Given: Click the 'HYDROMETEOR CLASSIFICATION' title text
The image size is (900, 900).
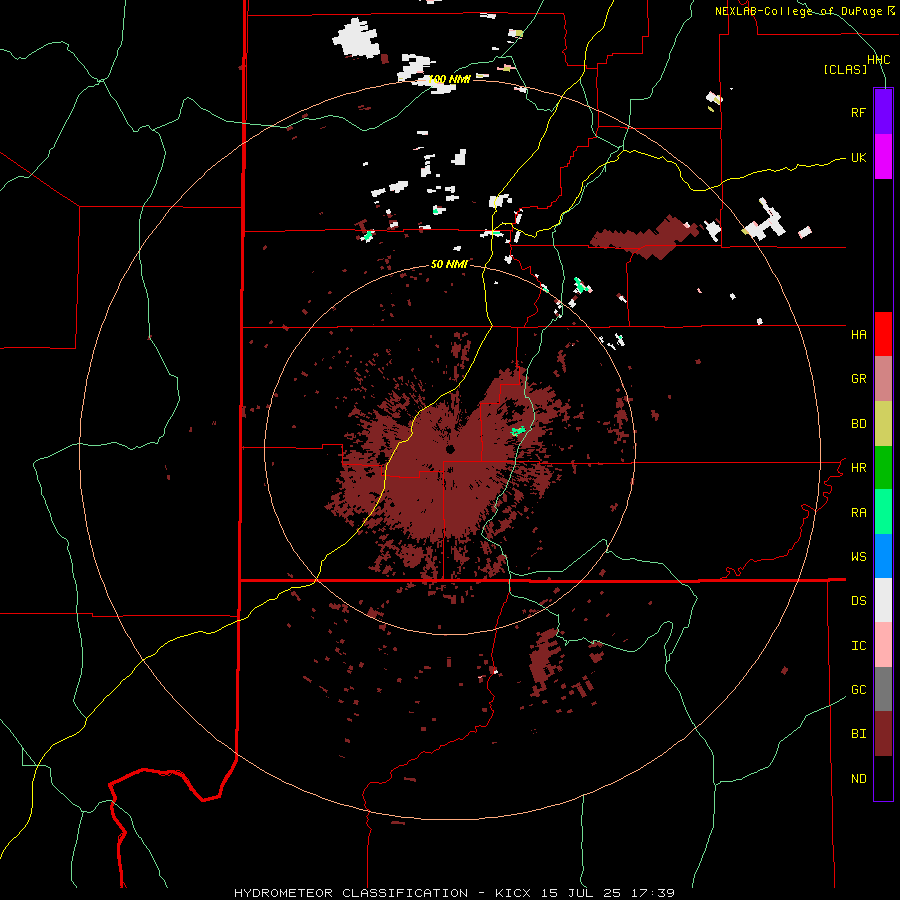Looking at the screenshot, I should (351, 893).
